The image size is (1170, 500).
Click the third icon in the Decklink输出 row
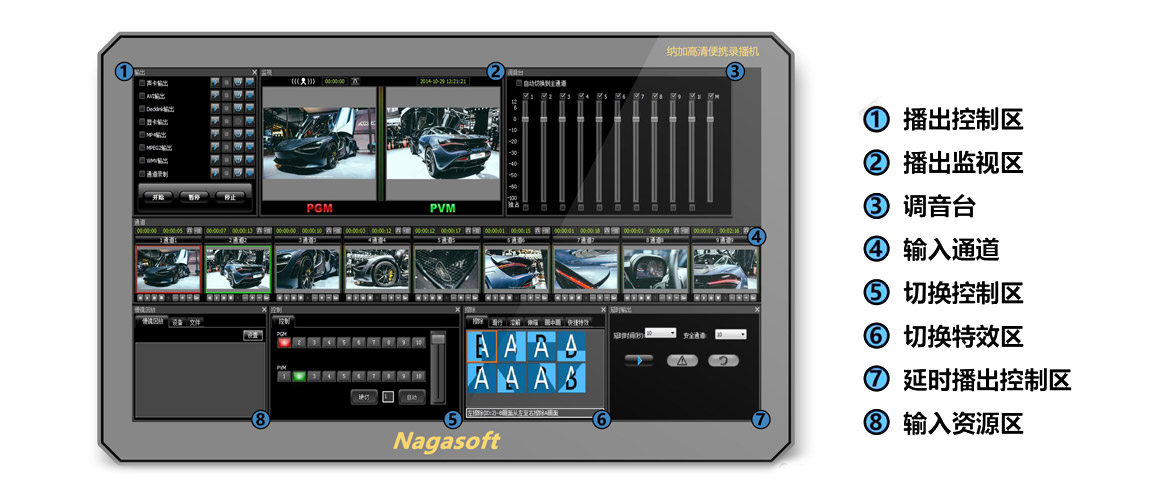(x=238, y=108)
